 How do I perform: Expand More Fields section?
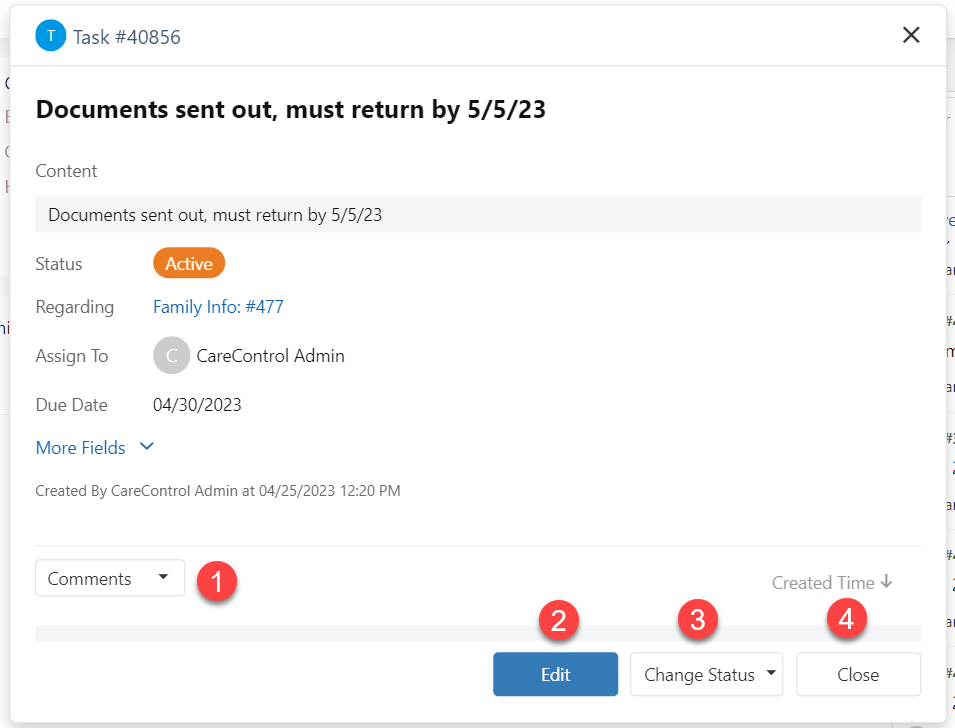tap(81, 448)
